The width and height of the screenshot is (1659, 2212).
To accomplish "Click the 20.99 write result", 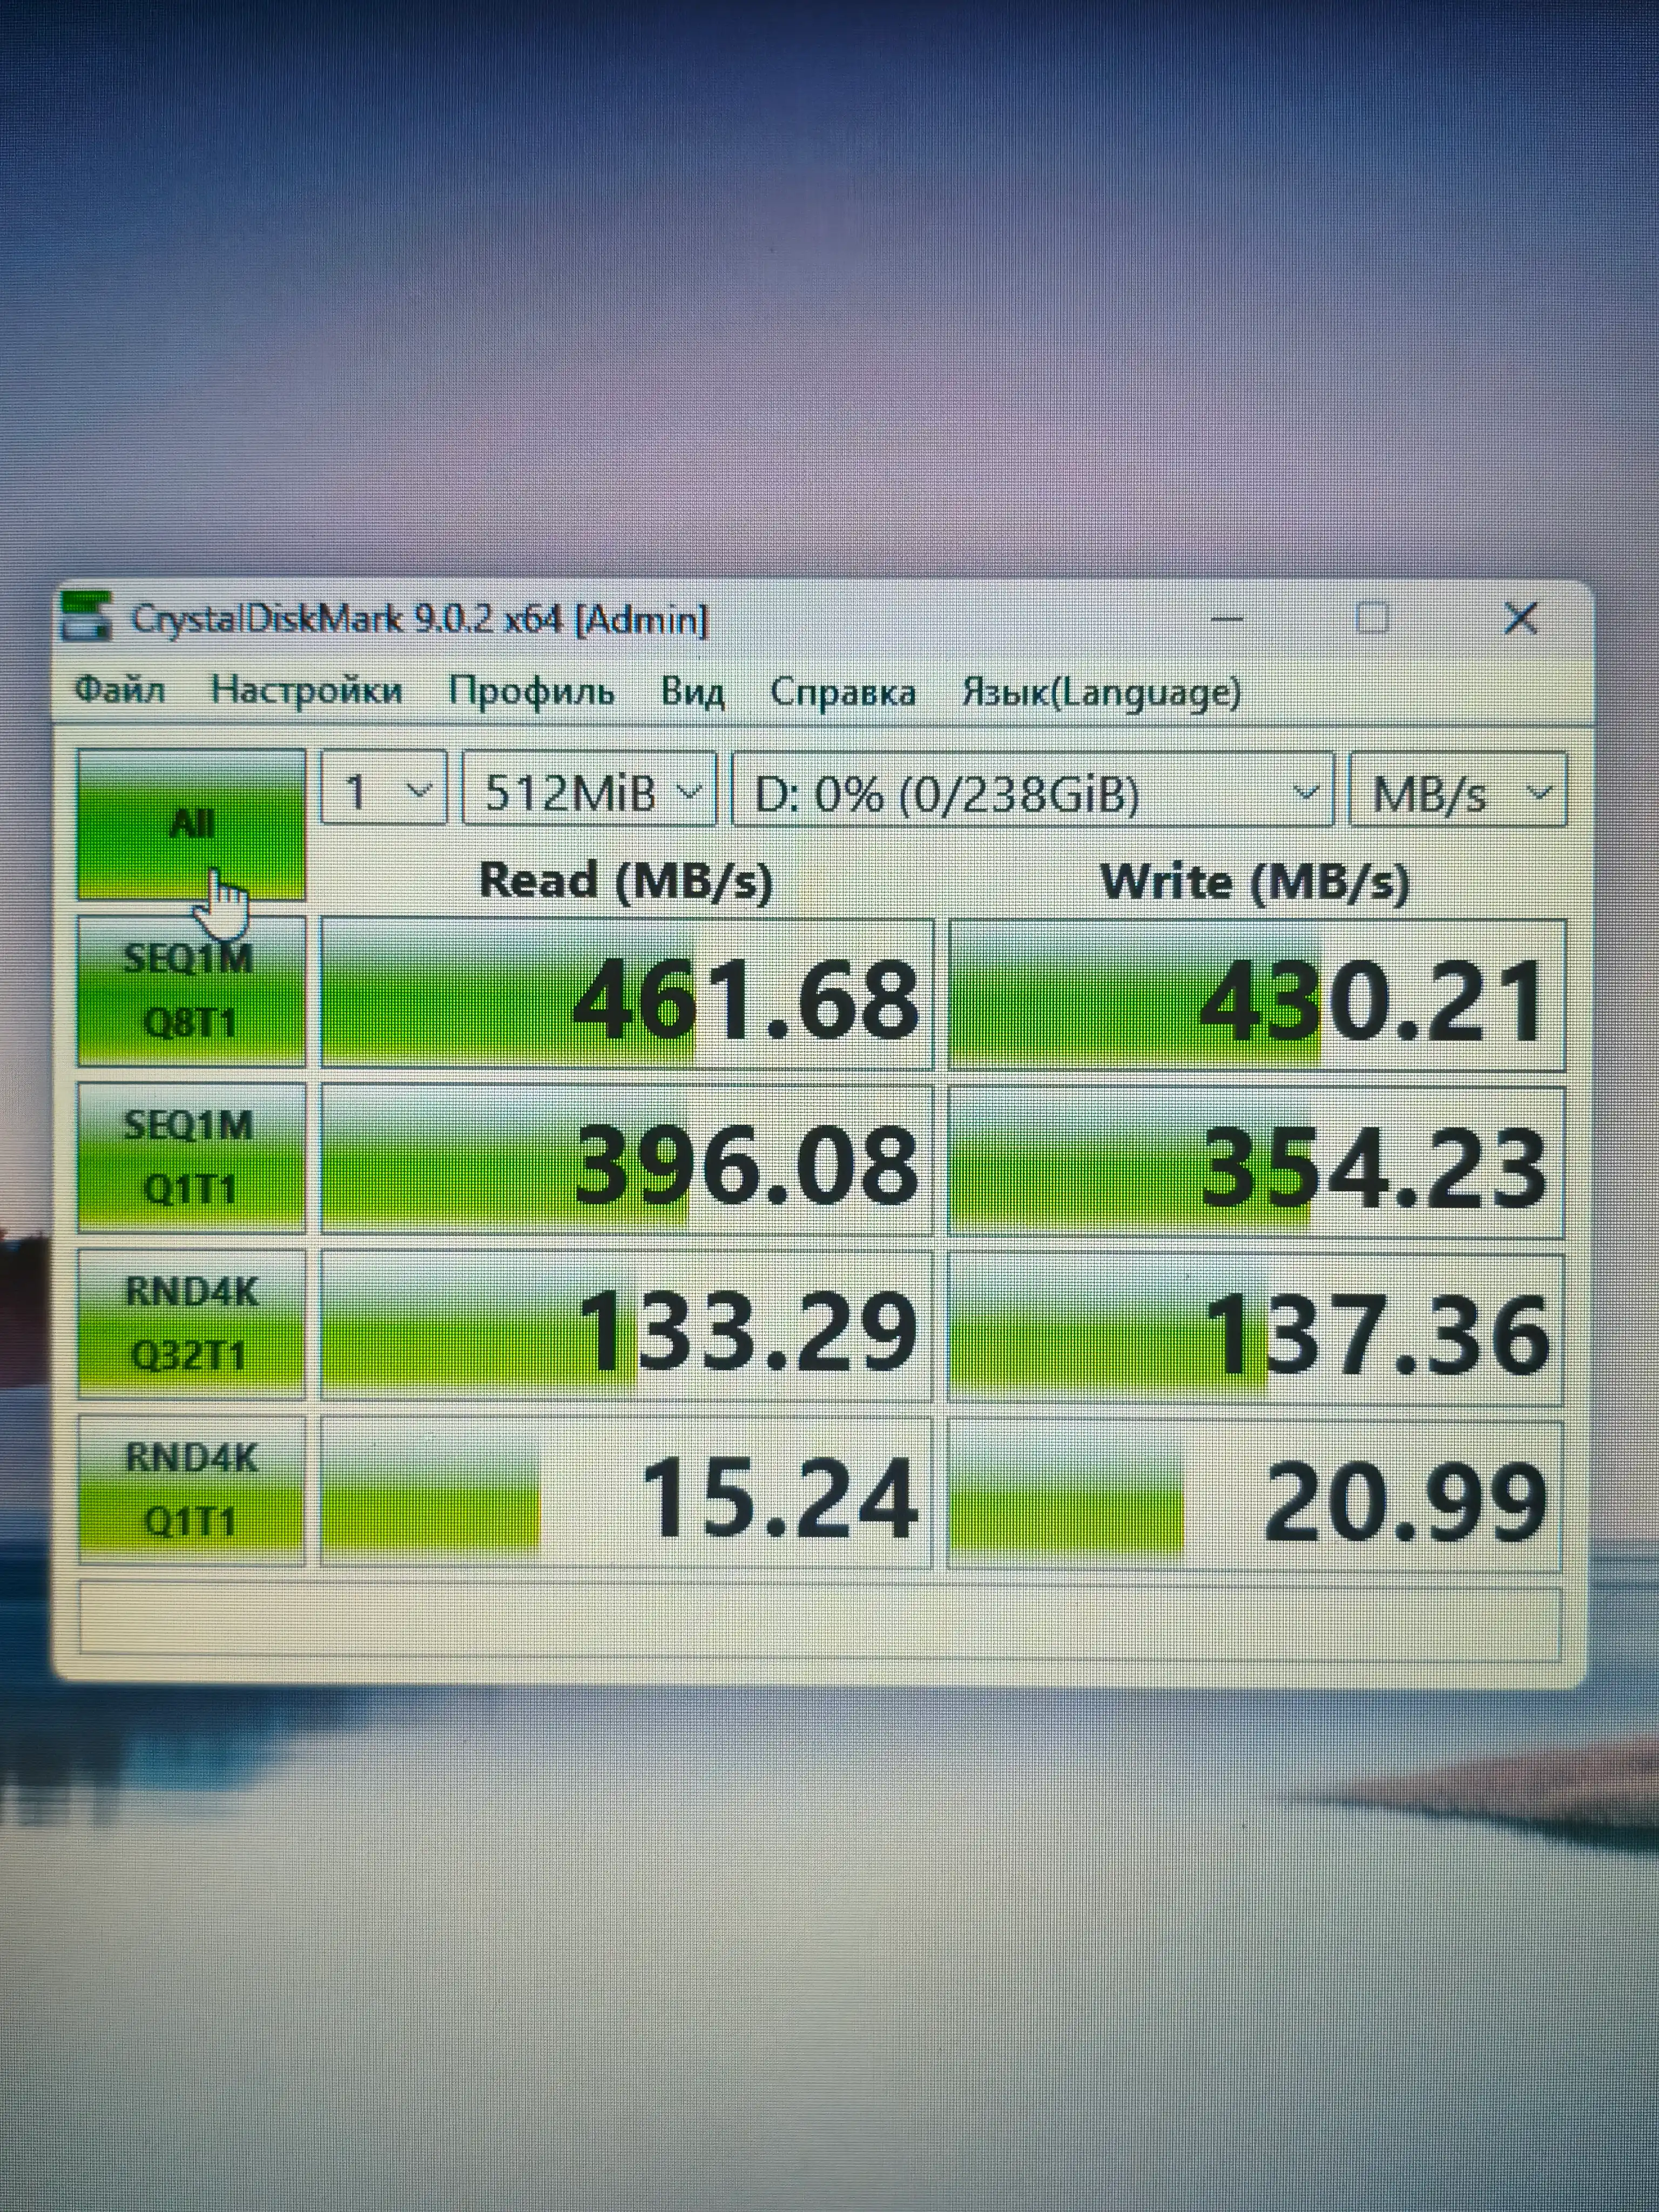I will click(x=1256, y=1496).
